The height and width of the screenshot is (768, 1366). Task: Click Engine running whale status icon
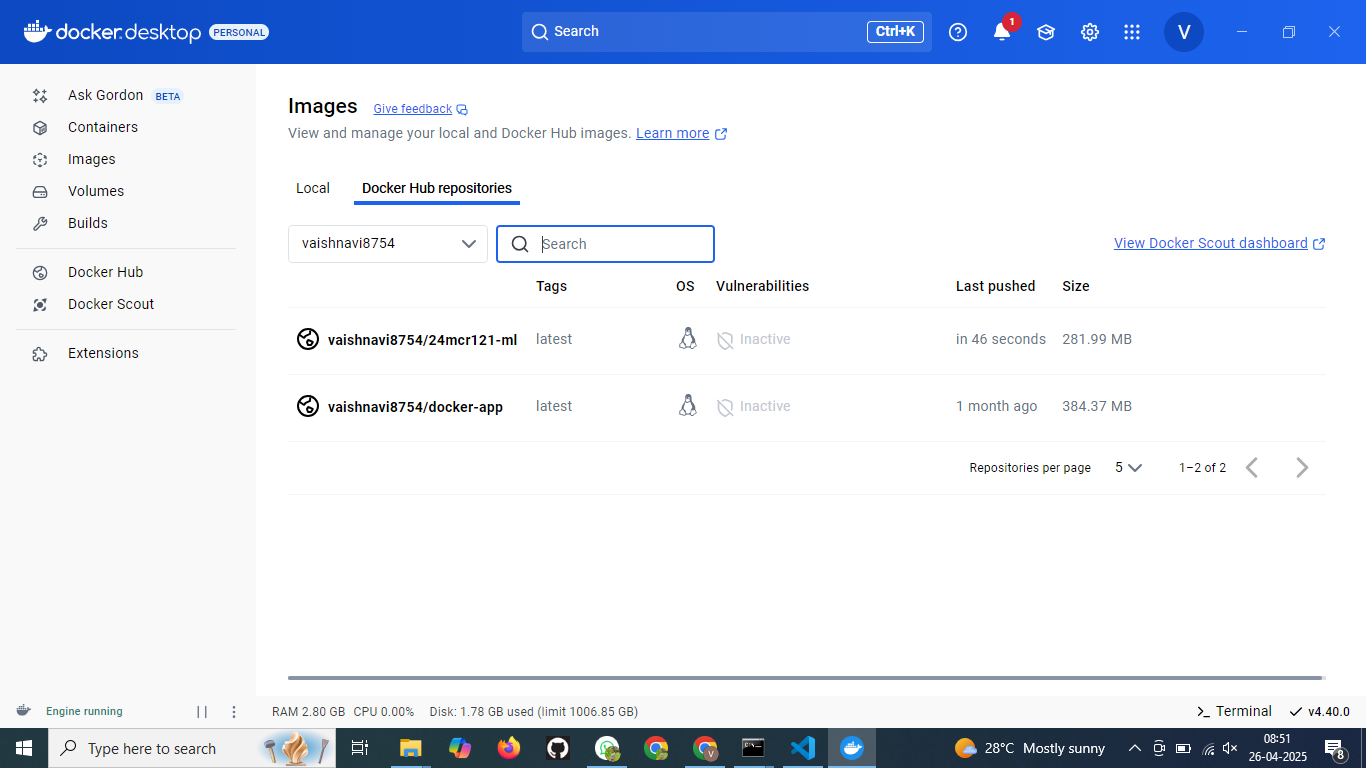coord(23,711)
